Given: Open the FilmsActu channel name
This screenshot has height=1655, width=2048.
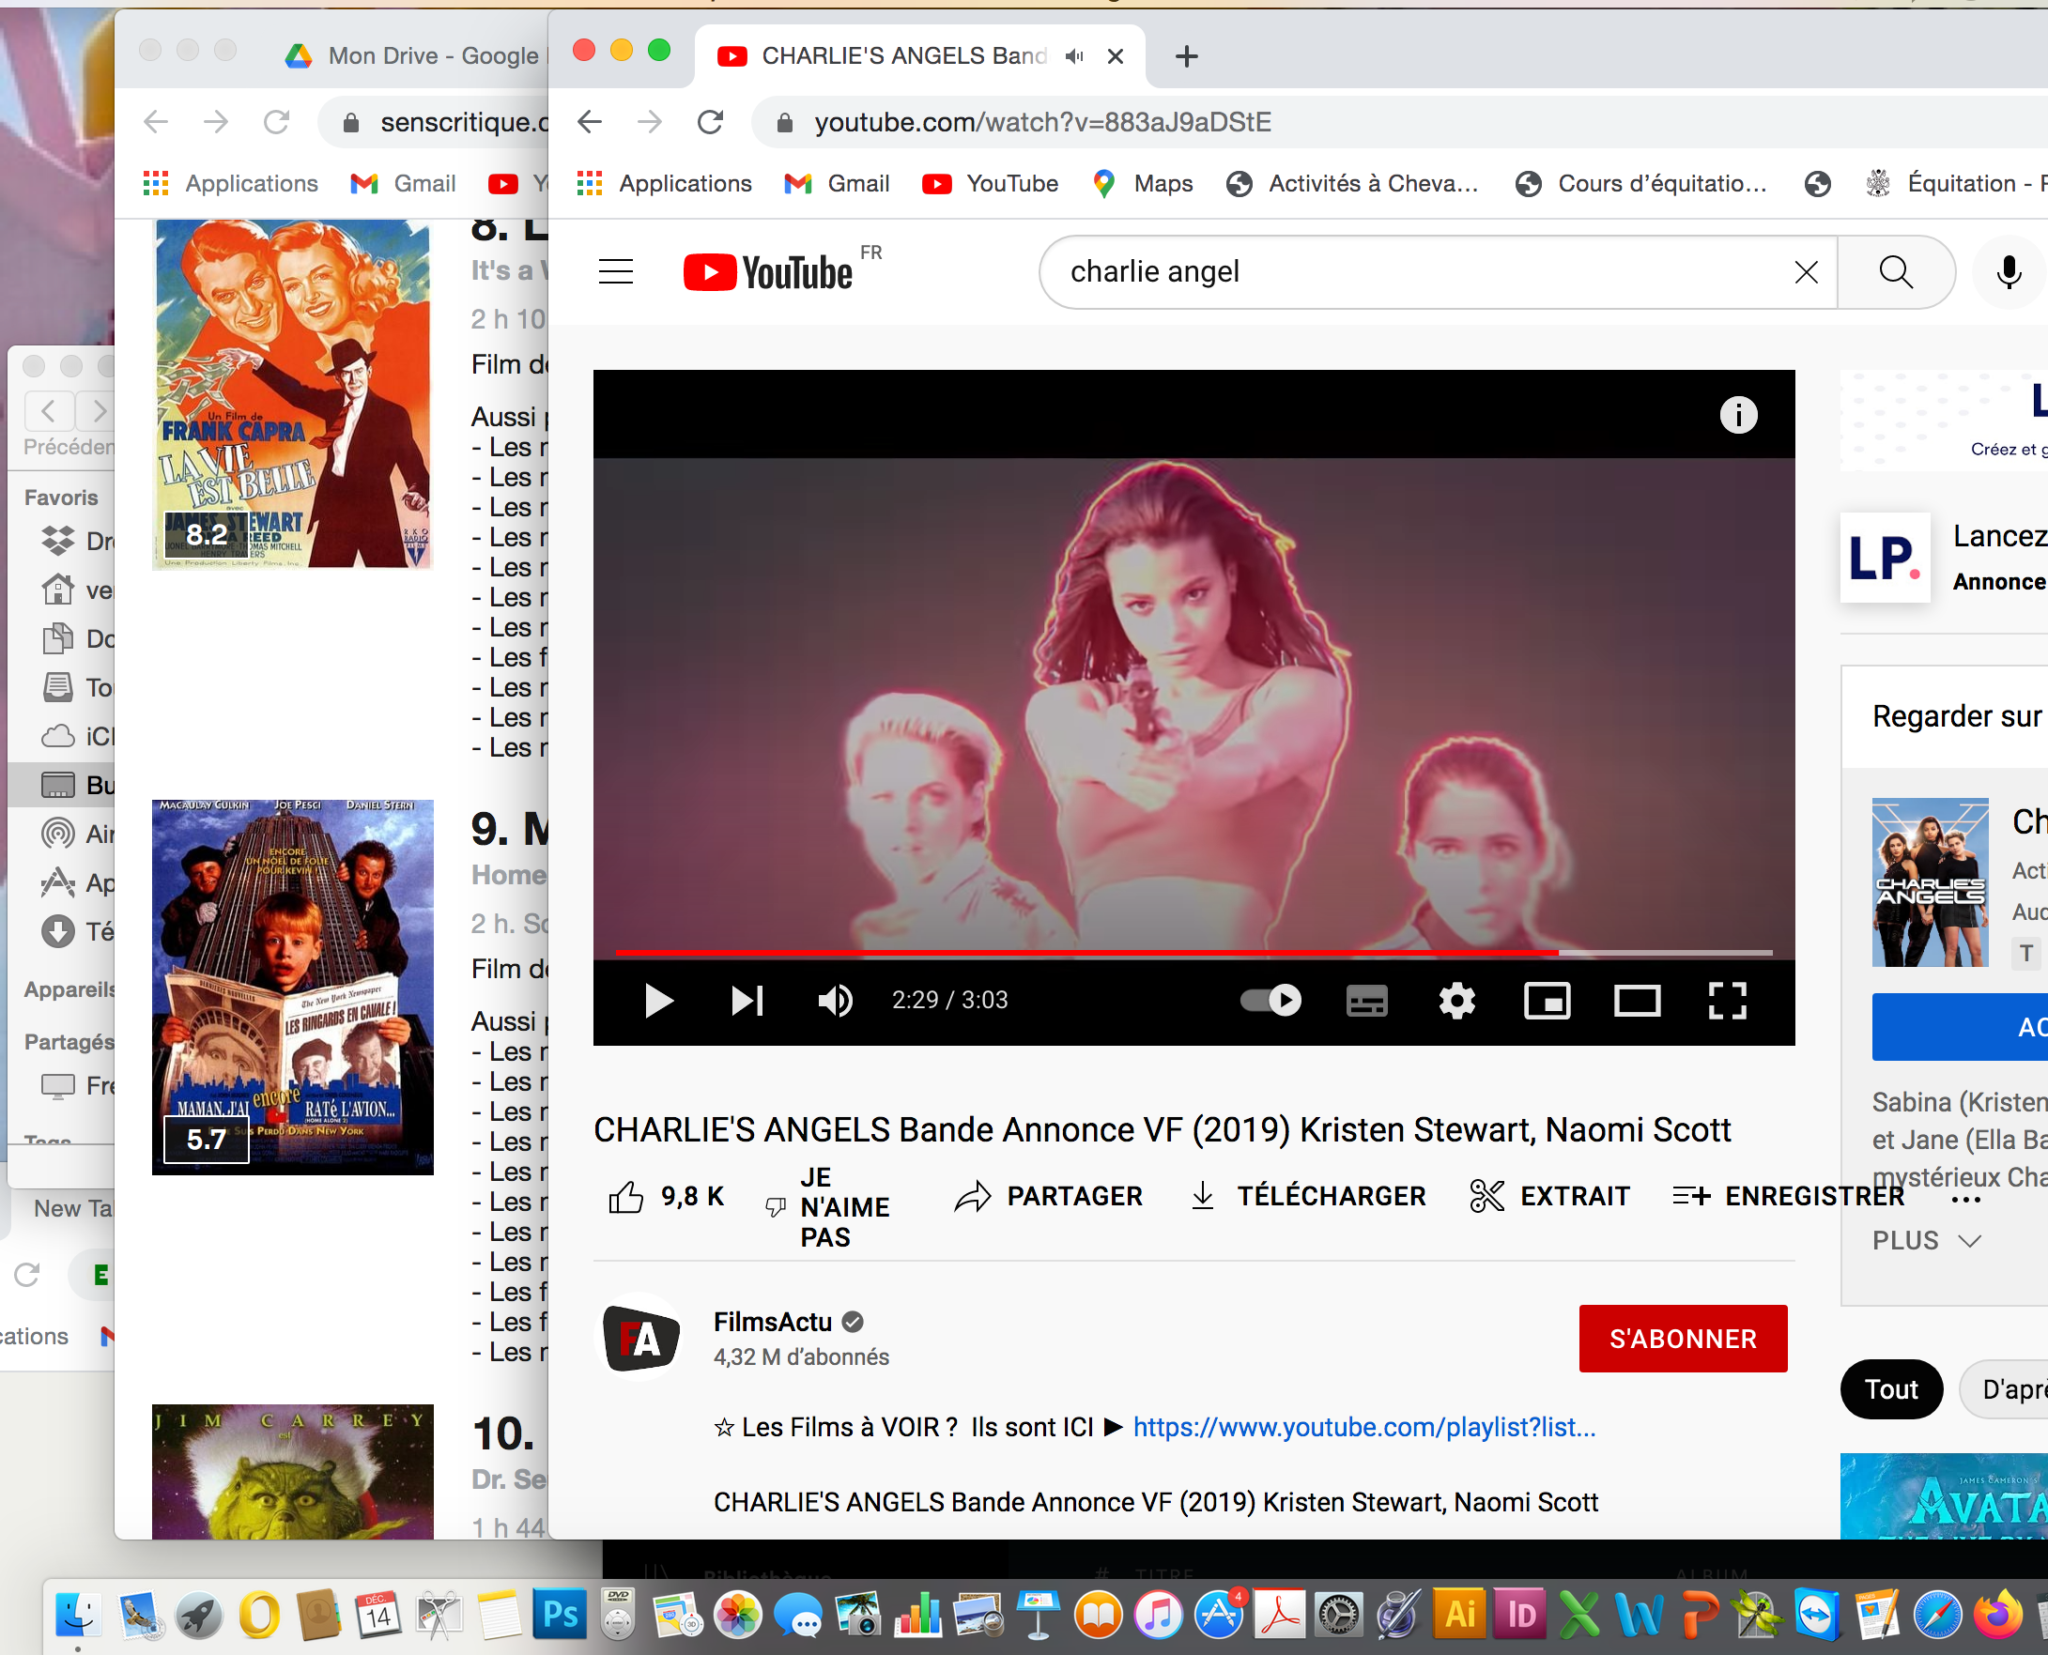Looking at the screenshot, I should point(772,1322).
